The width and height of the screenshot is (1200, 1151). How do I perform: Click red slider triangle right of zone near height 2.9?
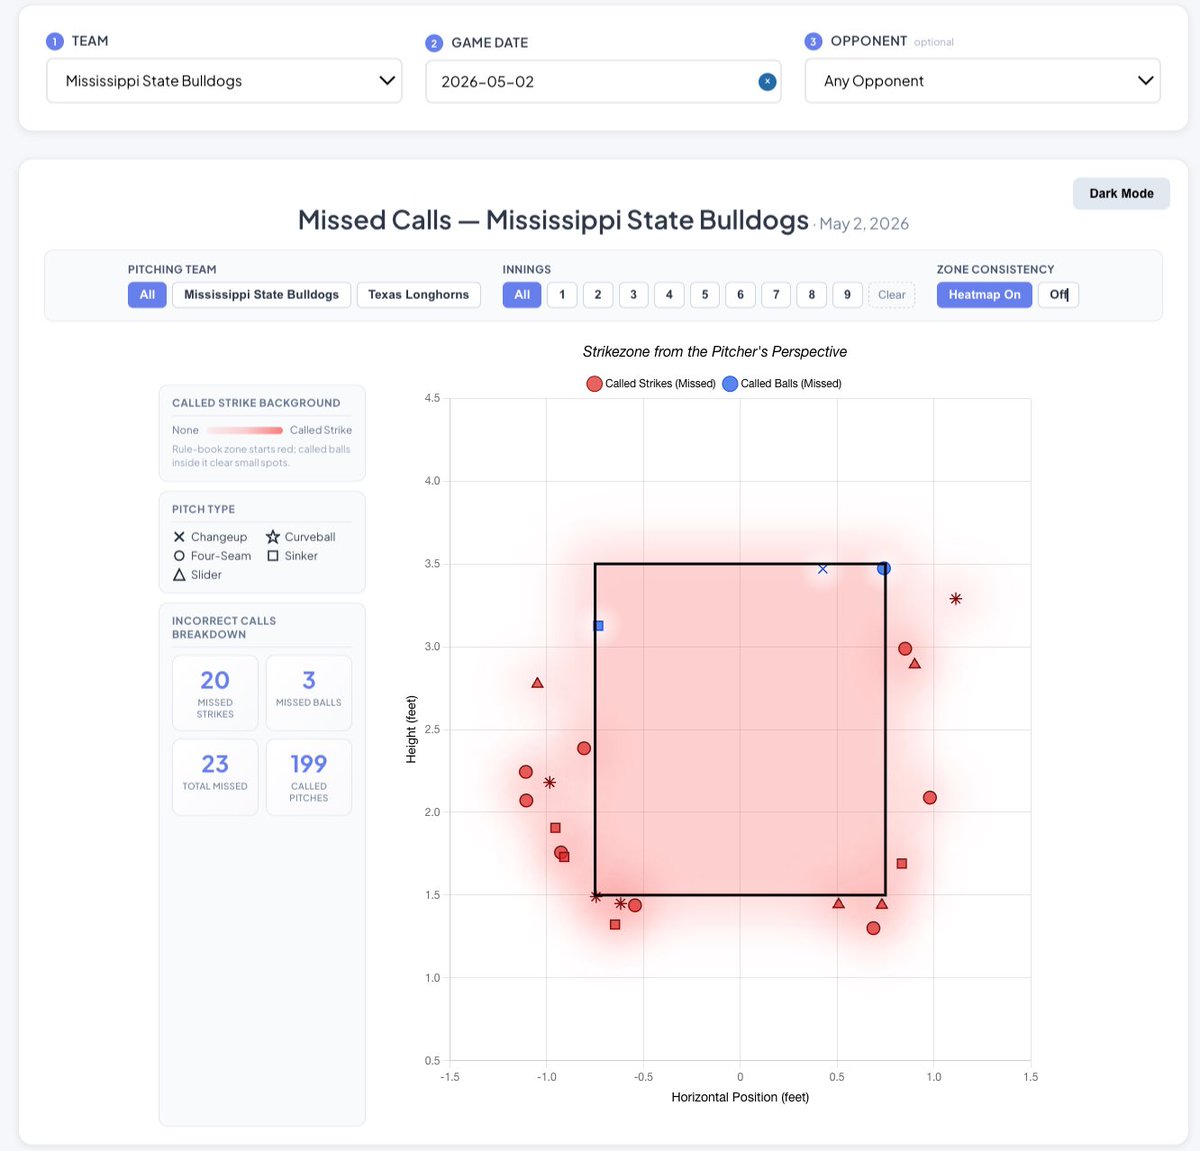pyautogui.click(x=914, y=663)
